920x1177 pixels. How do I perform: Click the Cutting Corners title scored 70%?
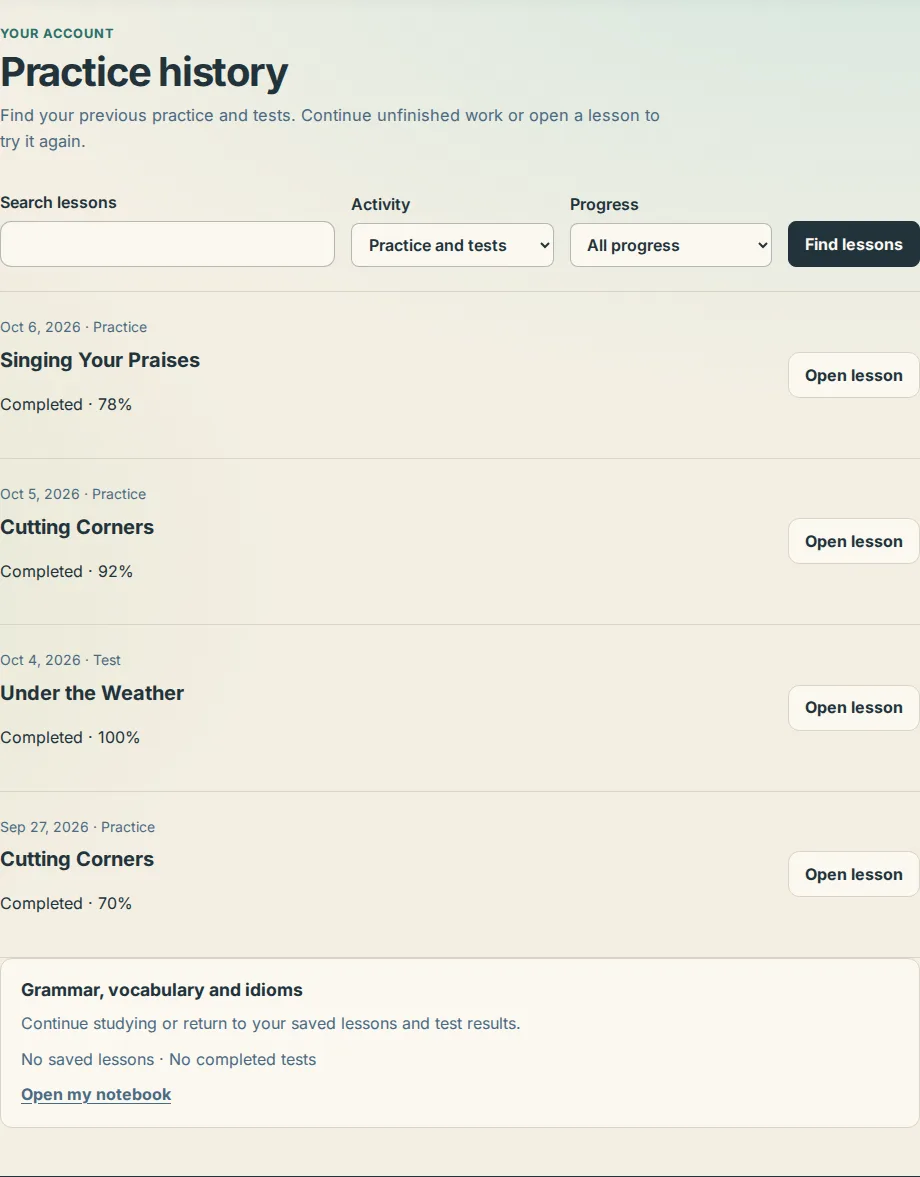click(x=77, y=859)
